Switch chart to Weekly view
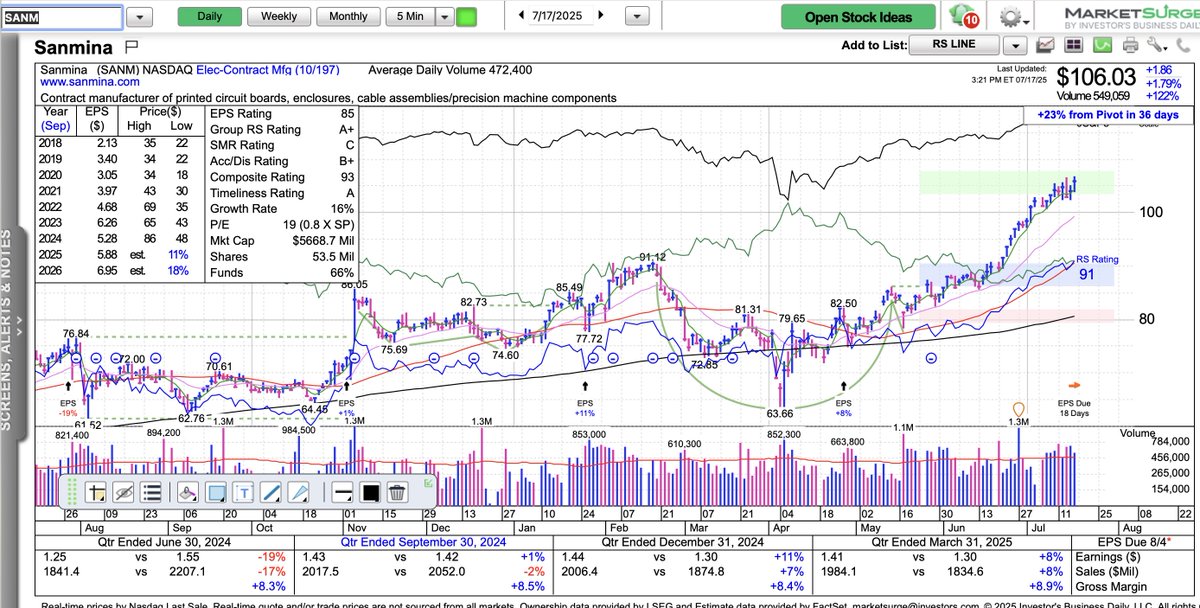1200x608 pixels. (279, 17)
